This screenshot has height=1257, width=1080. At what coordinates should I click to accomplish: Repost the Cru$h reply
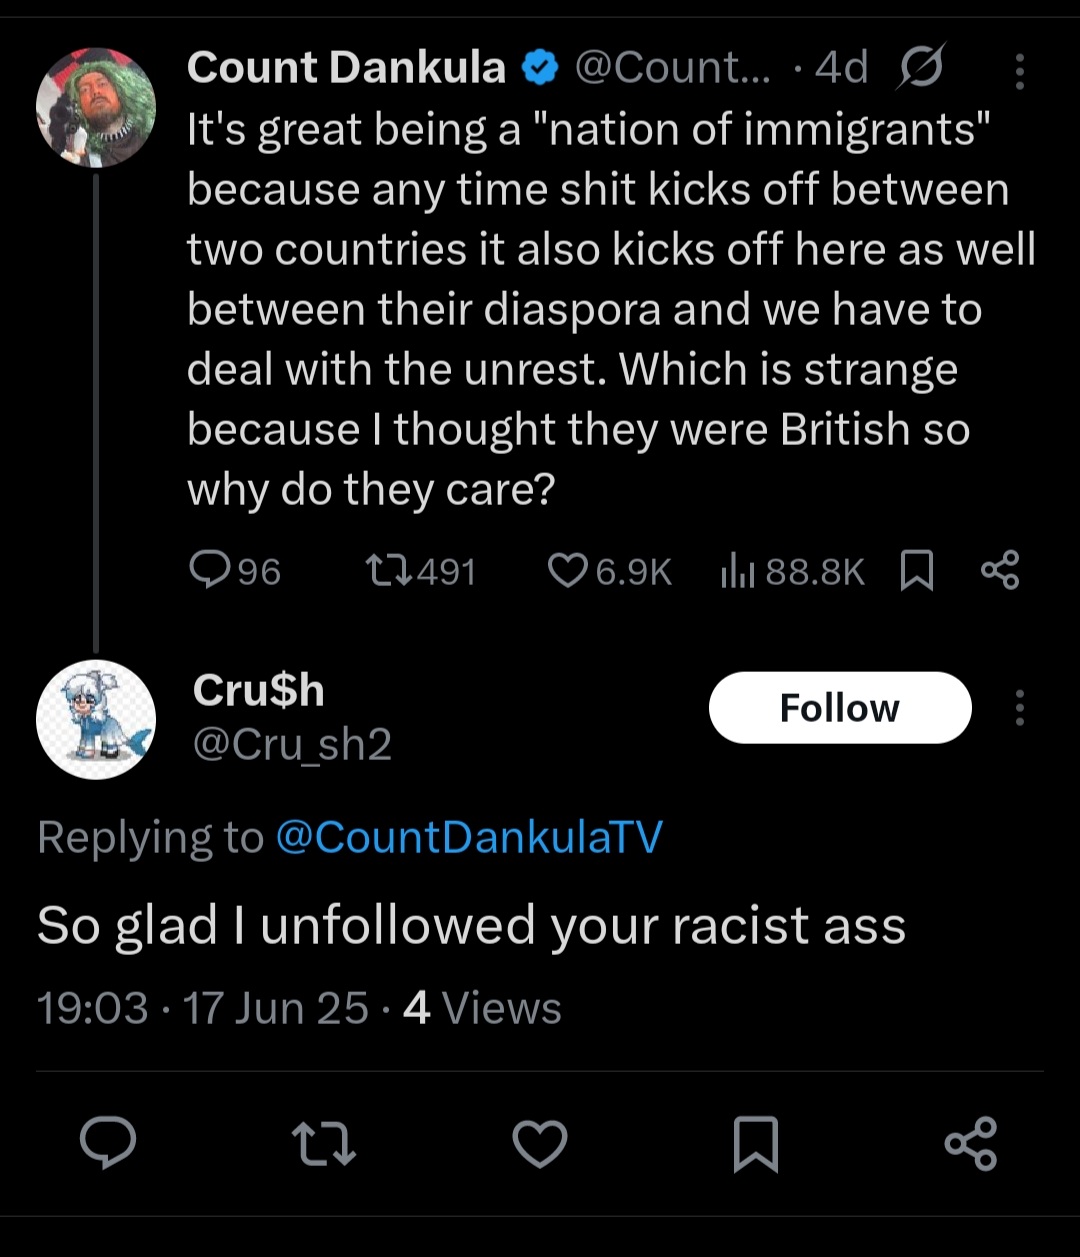coord(323,1143)
